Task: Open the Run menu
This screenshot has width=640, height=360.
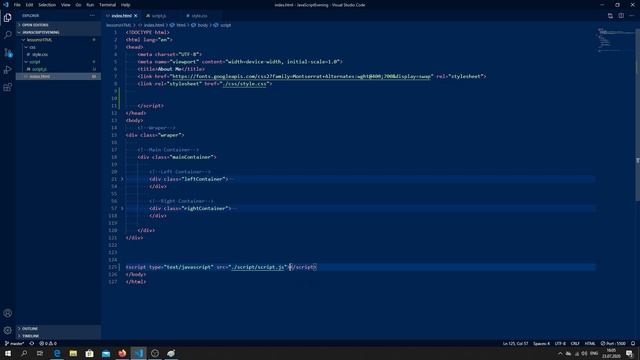Action: 90,5
